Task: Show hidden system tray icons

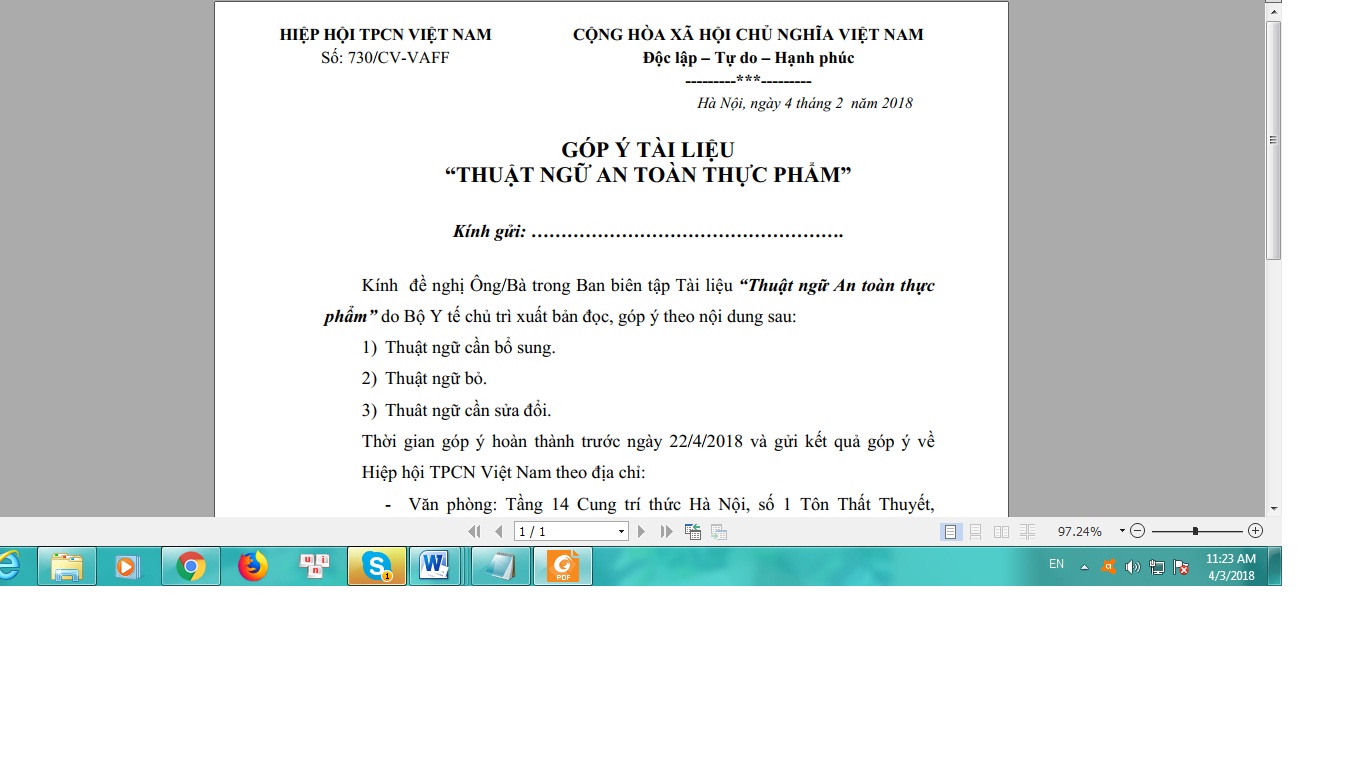Action: [1084, 567]
